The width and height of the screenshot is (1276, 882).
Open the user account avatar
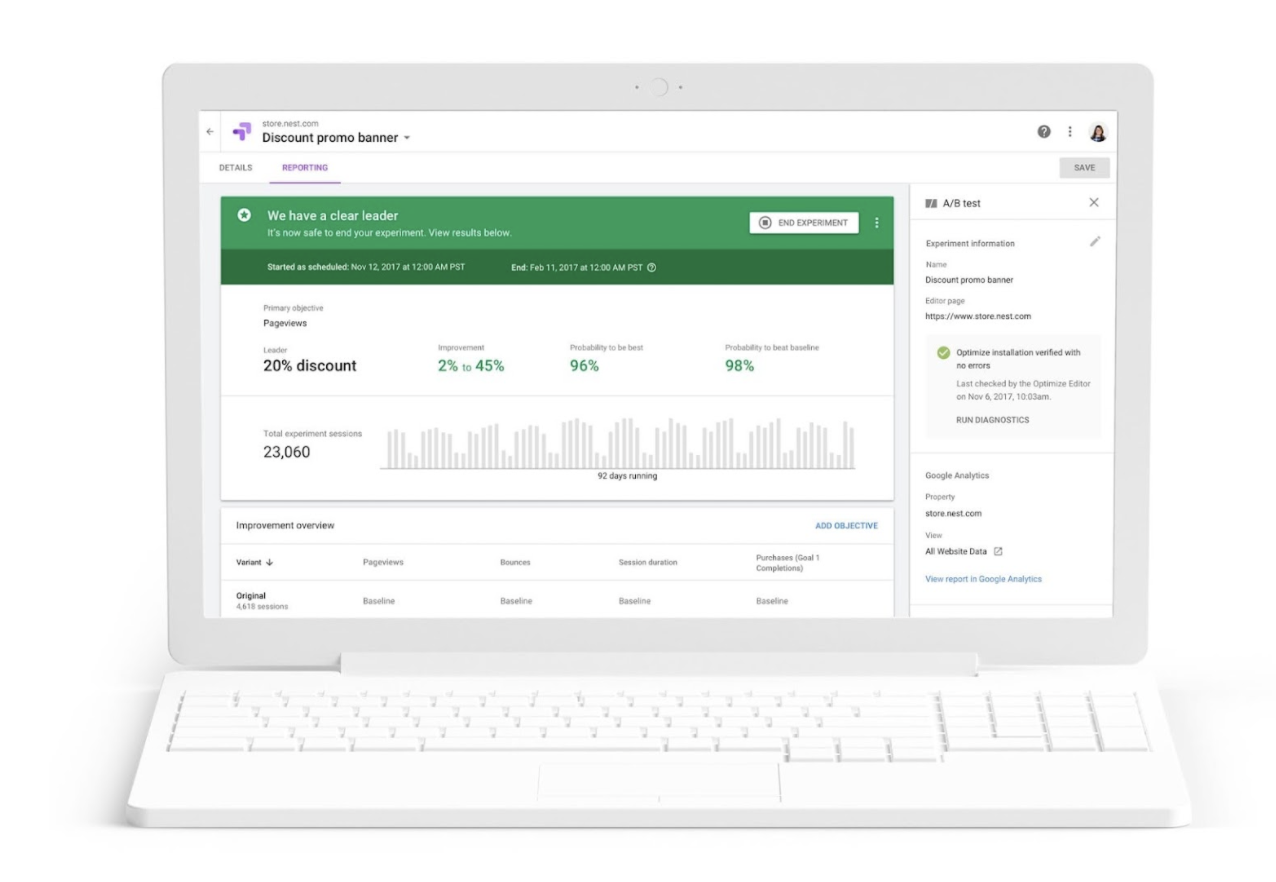[x=1098, y=132]
